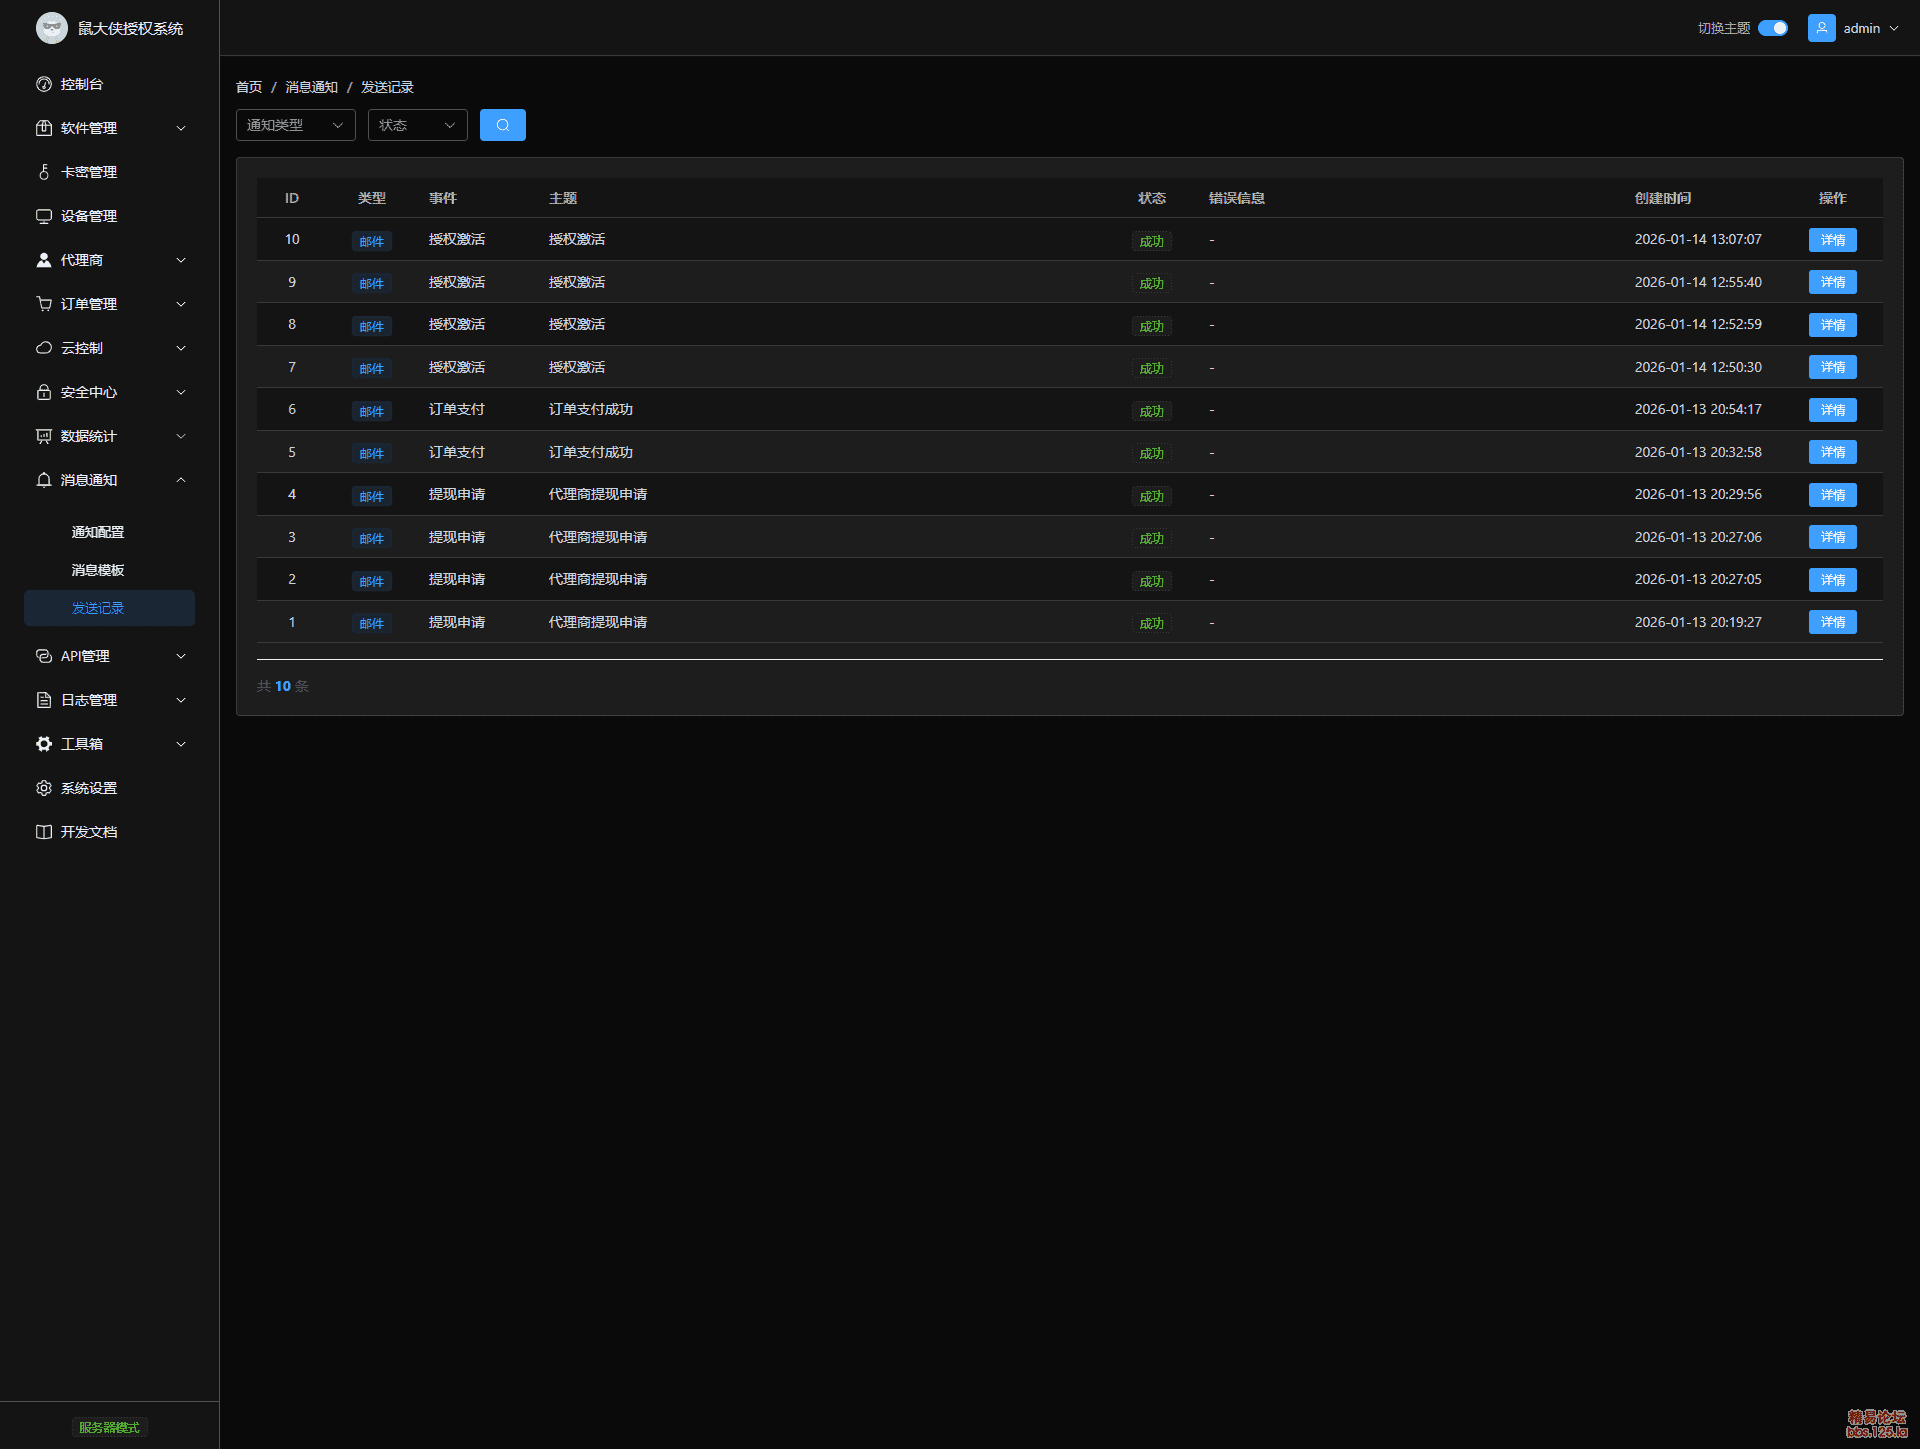This screenshot has height=1449, width=1920.
Task: Expand the 工具箱 submenu chevron
Action: coord(181,744)
